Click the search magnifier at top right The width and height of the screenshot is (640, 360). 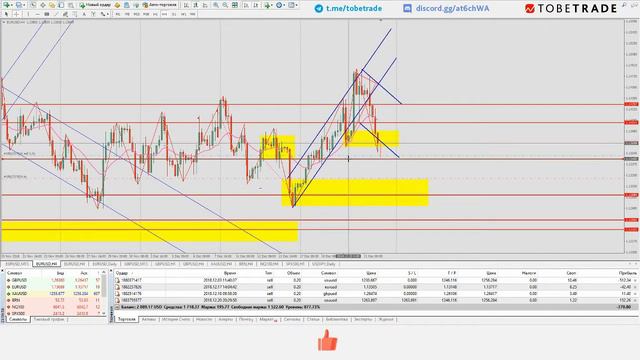click(x=624, y=5)
